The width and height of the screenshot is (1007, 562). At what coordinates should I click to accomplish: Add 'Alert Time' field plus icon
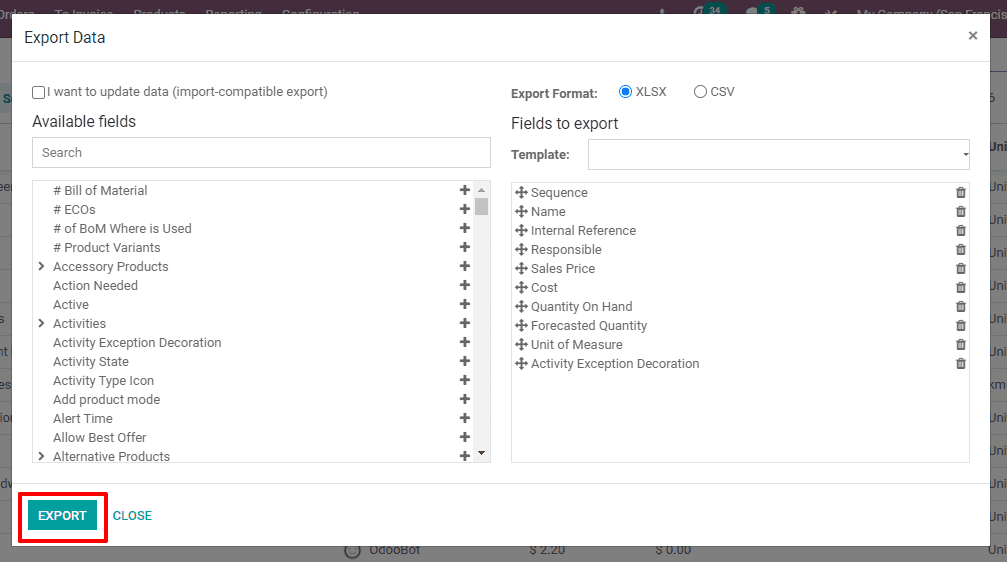(x=465, y=418)
